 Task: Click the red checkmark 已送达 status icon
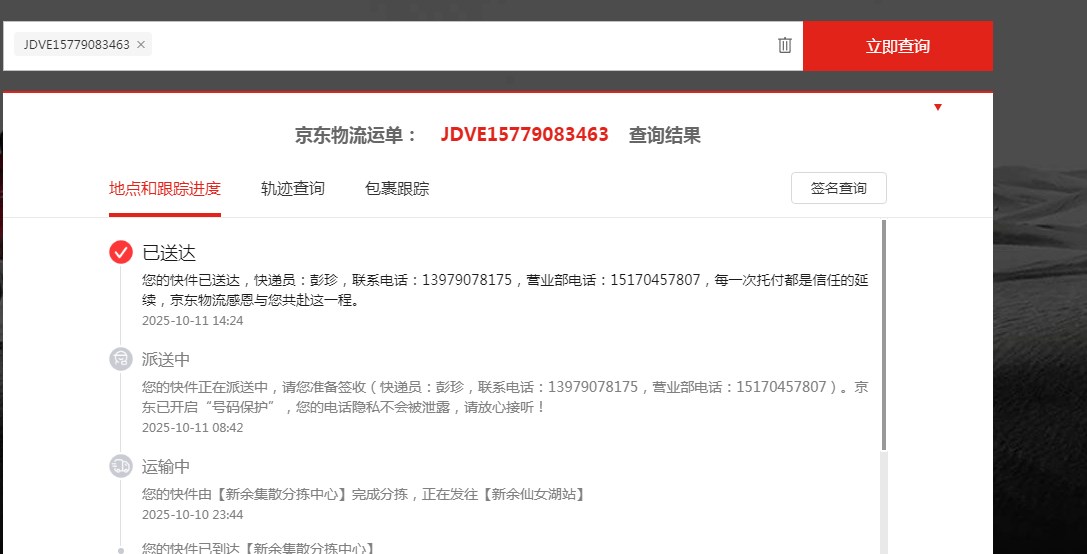pos(121,252)
